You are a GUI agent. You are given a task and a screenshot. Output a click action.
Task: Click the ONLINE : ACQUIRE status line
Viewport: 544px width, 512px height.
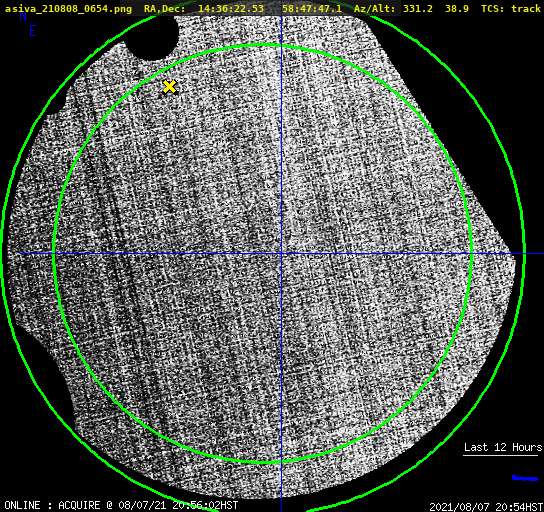pos(121,505)
